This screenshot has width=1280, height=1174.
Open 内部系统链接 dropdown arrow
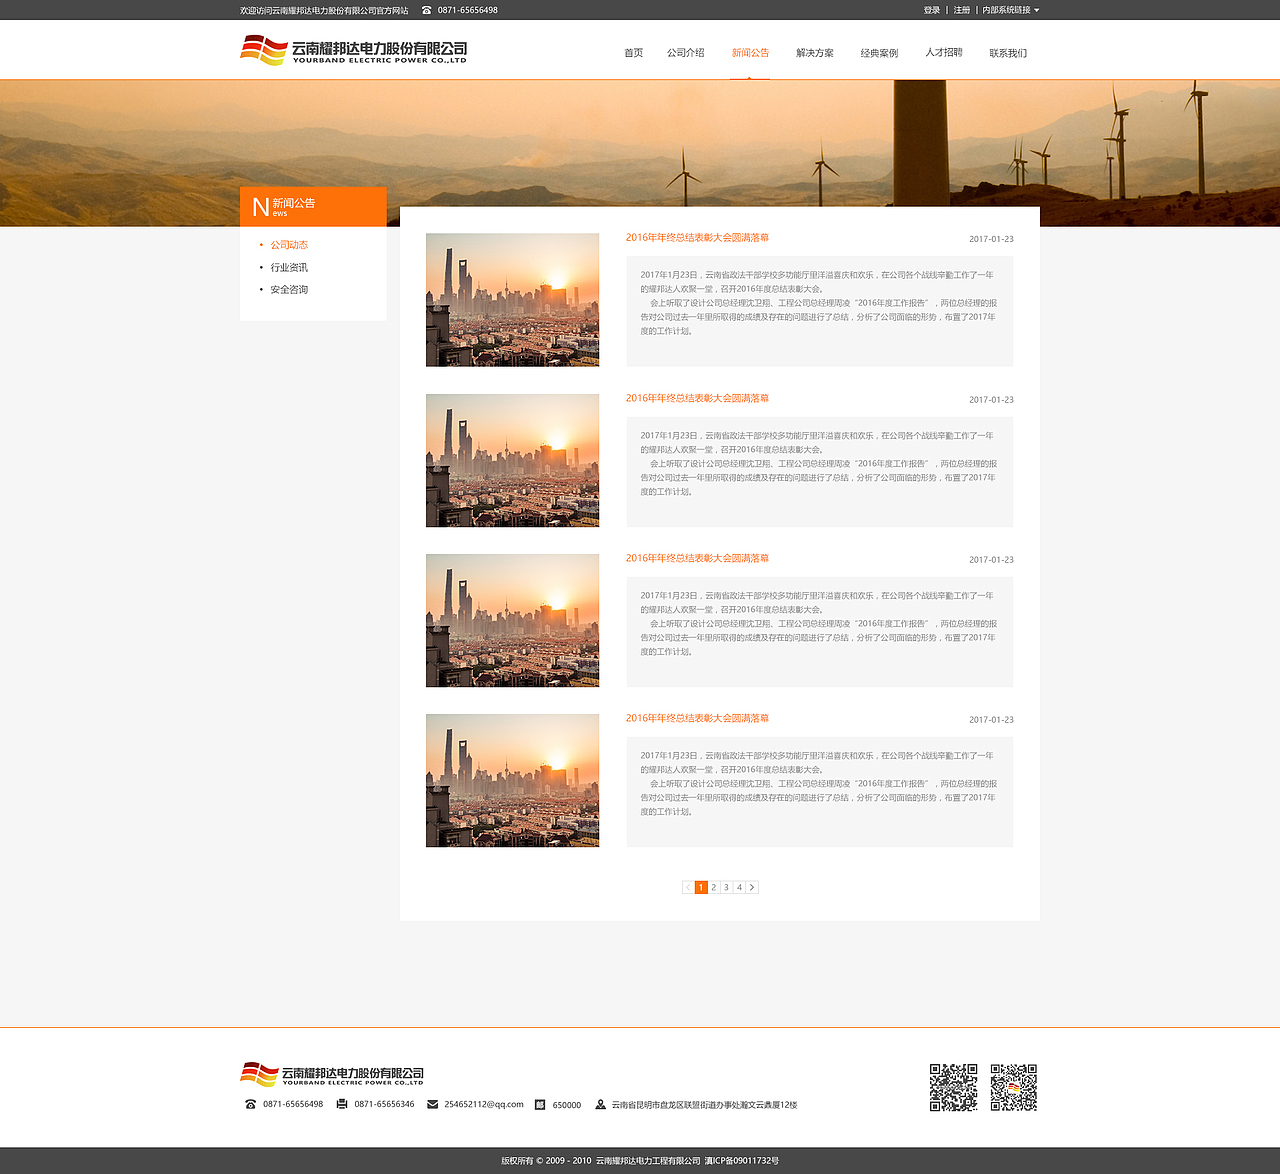point(1037,10)
